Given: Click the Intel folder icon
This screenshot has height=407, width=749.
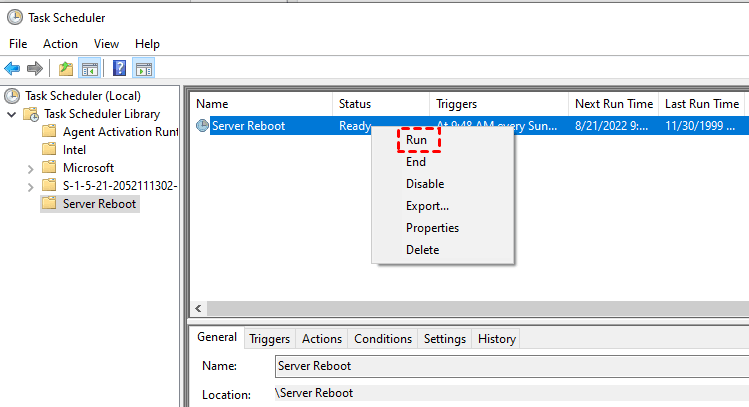Looking at the screenshot, I should point(49,149).
